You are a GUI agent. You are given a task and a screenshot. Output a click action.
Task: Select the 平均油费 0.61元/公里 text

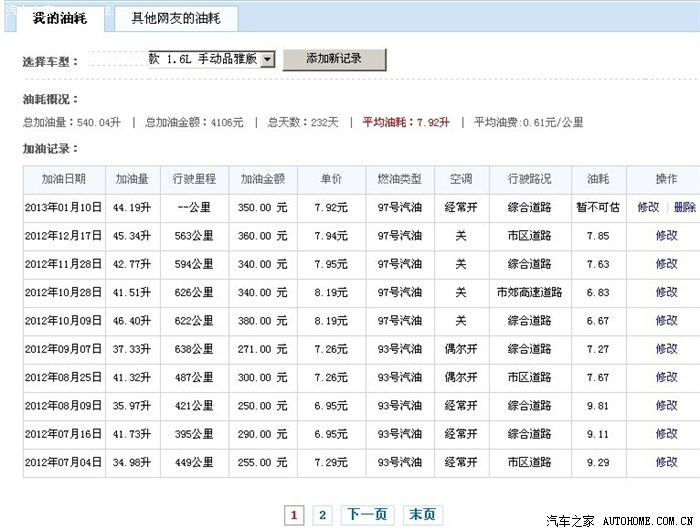coord(529,122)
